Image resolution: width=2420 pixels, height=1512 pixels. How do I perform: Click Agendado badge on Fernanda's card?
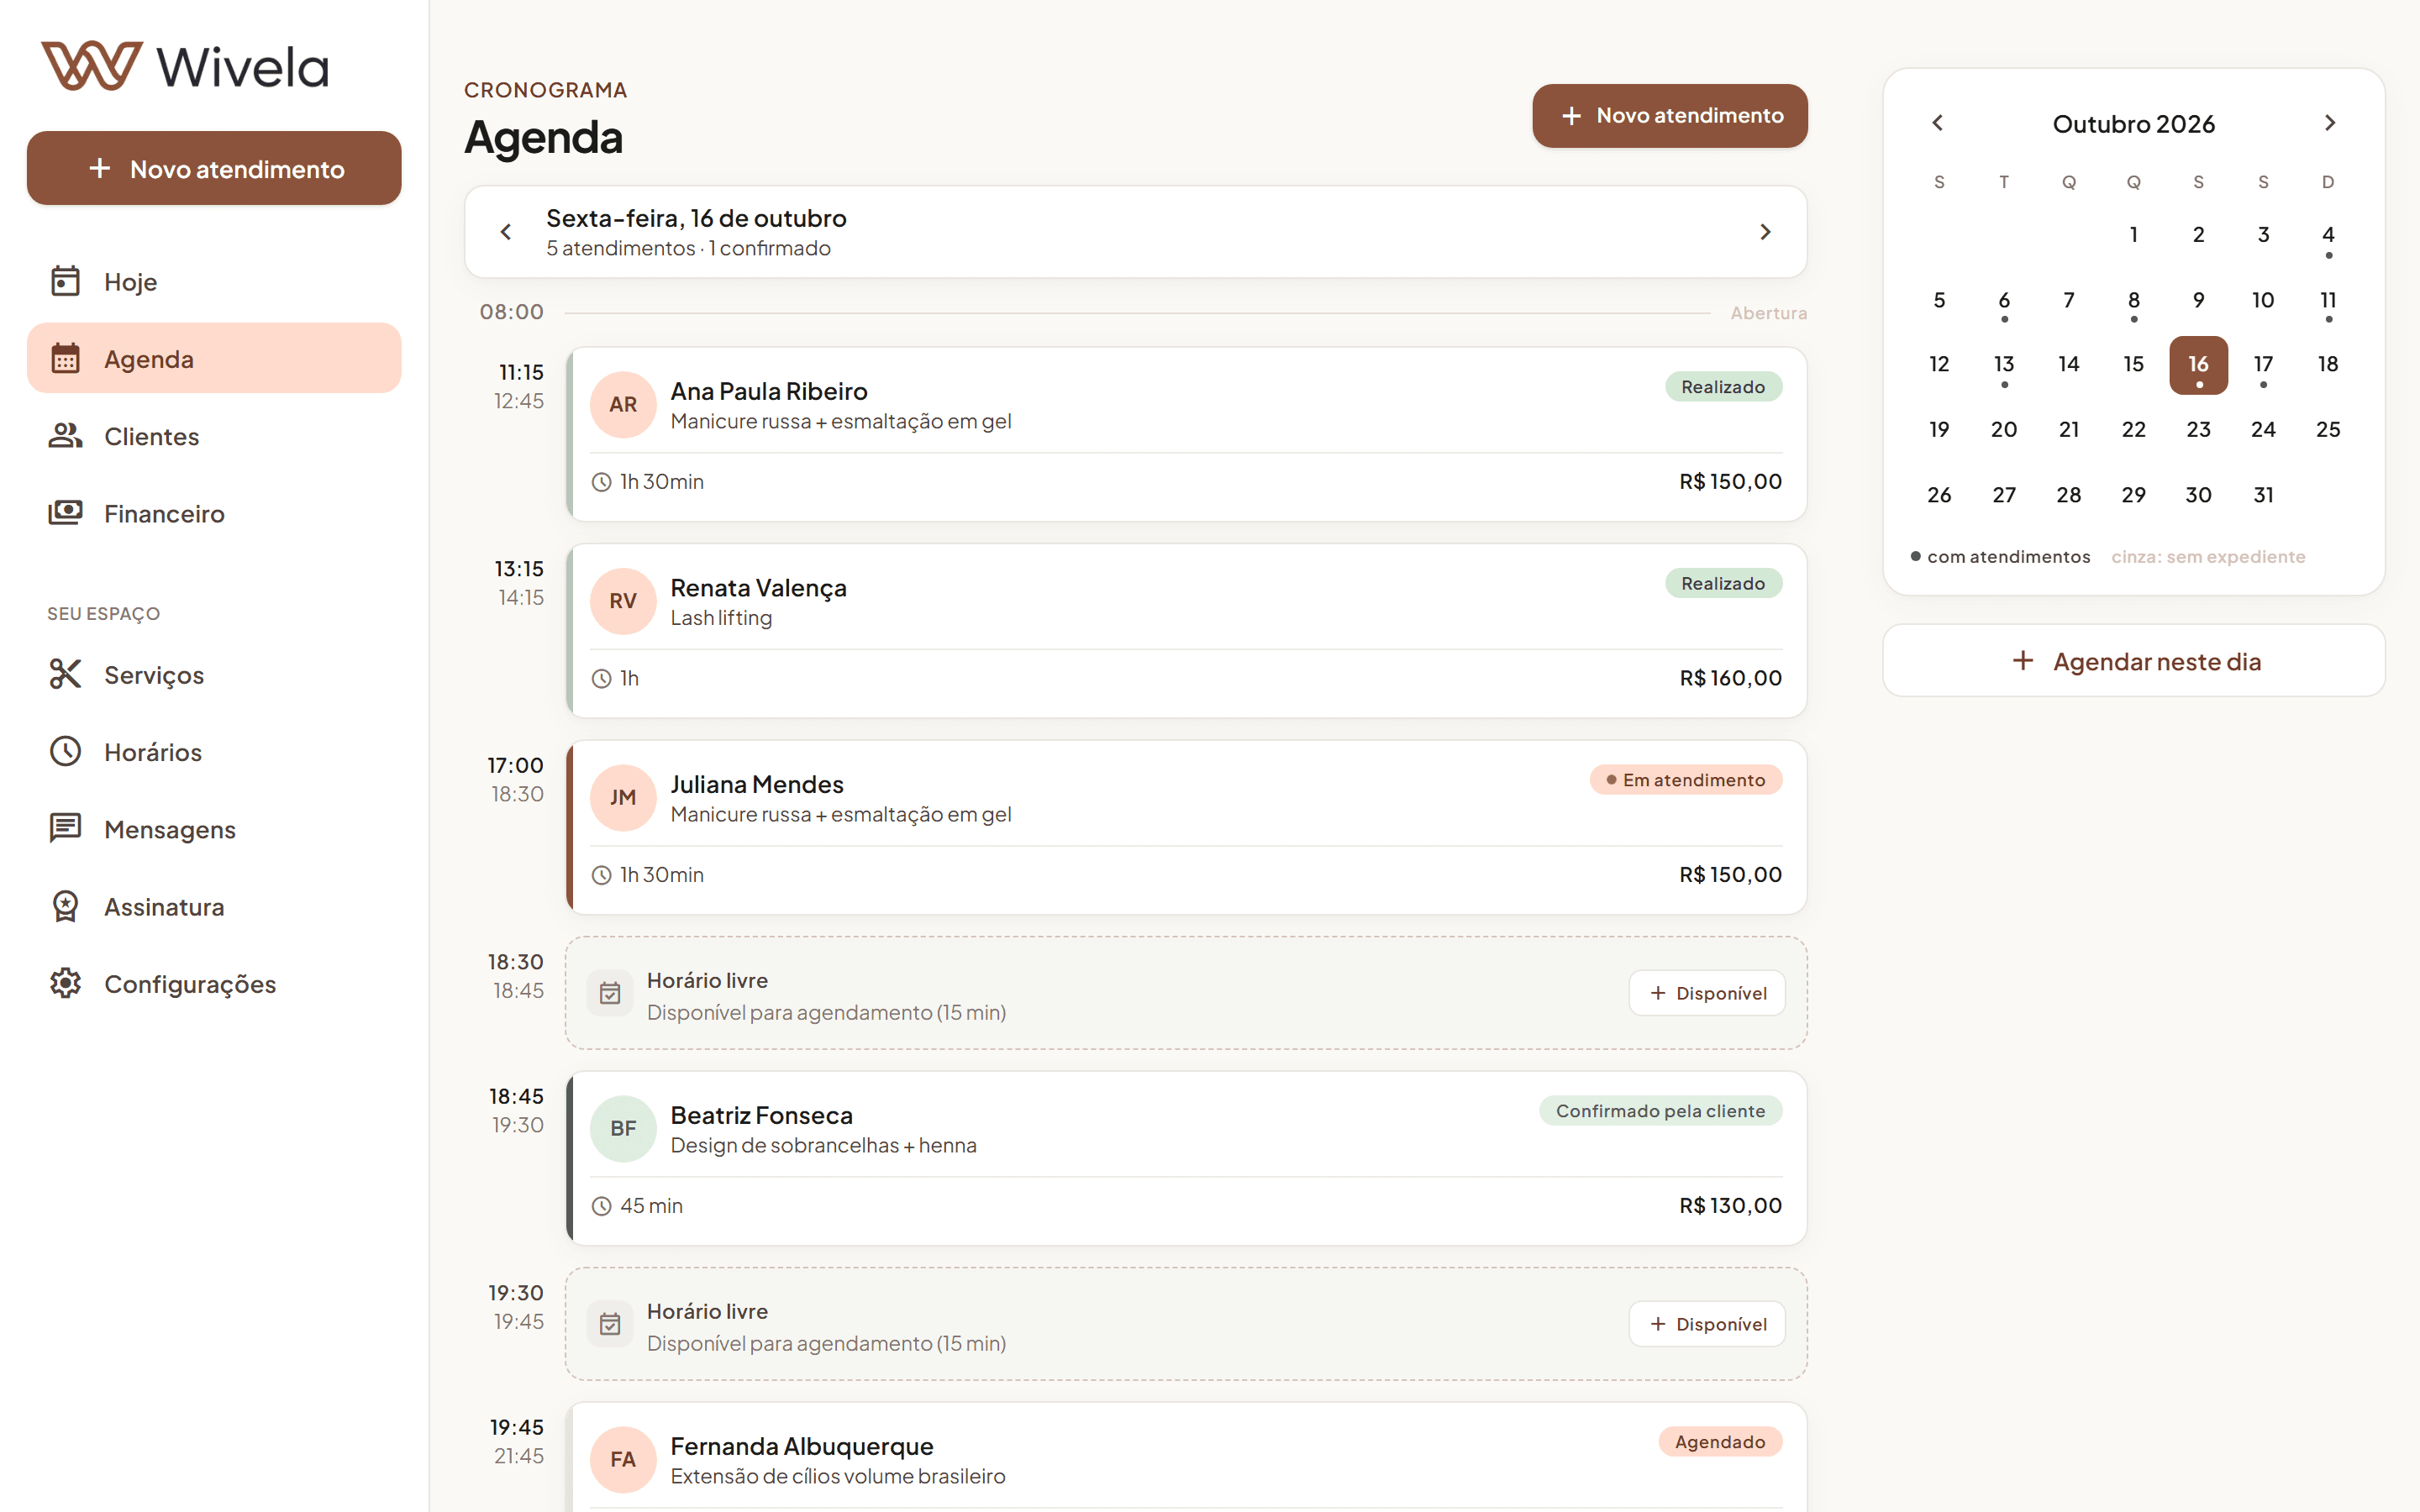coord(1720,1442)
